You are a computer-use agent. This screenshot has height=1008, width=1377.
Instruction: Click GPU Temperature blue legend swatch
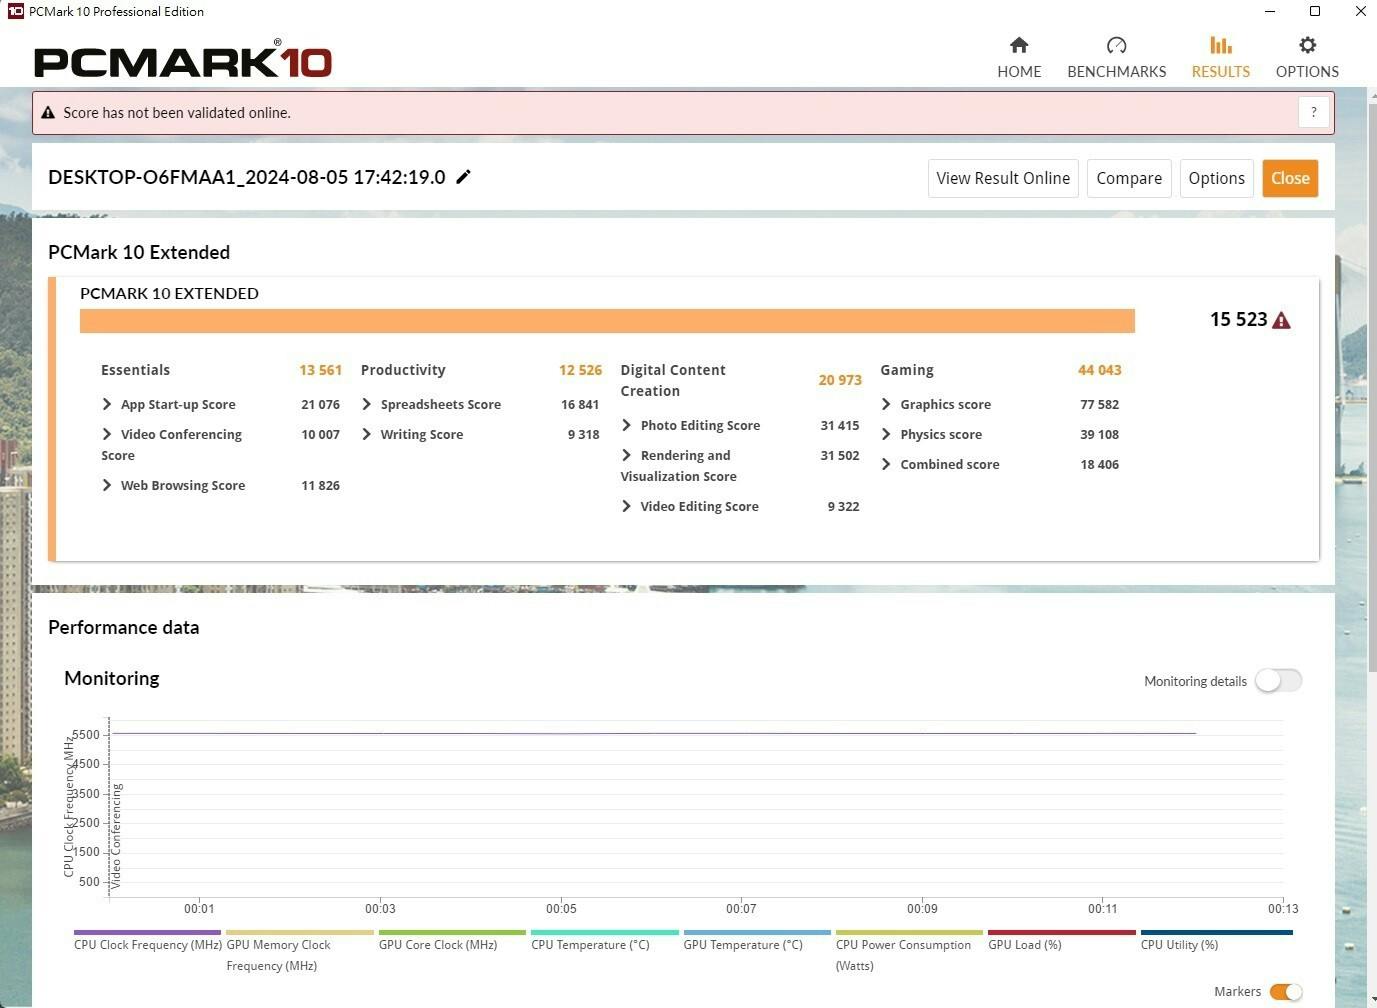(757, 932)
